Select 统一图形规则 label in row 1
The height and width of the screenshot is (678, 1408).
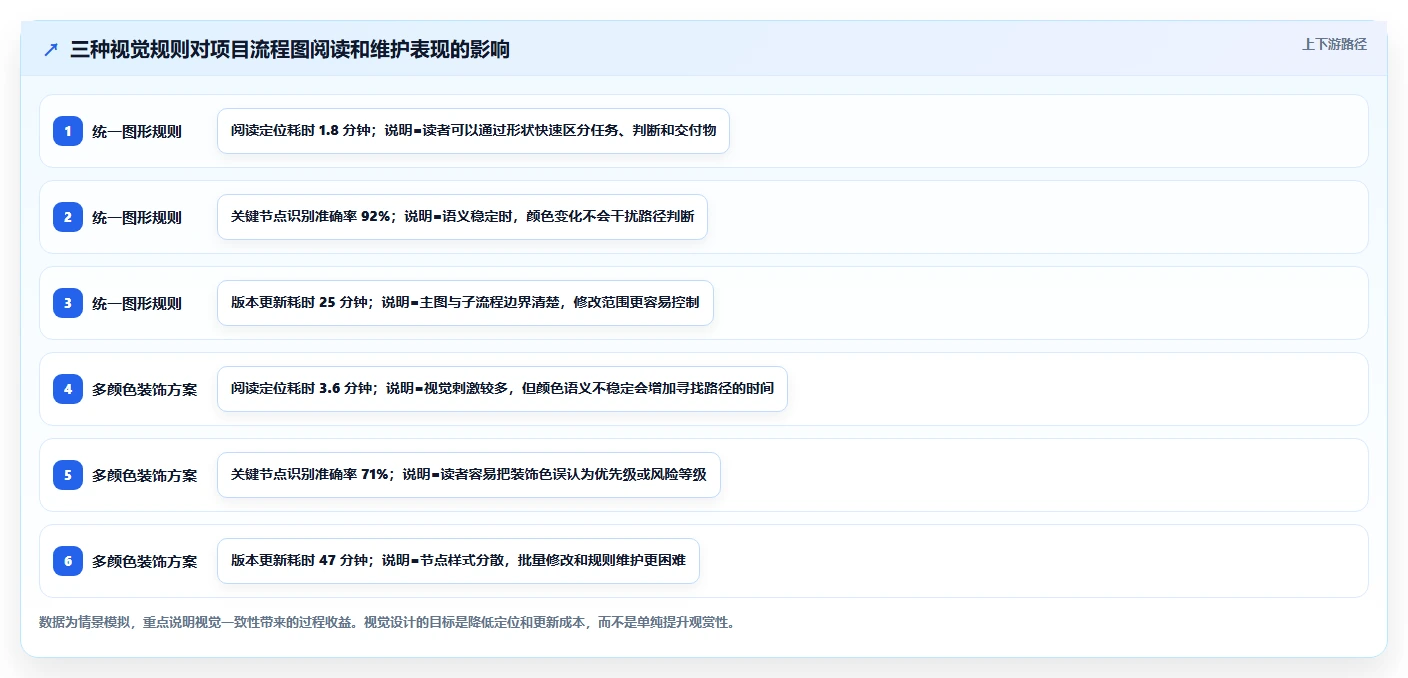tap(137, 131)
